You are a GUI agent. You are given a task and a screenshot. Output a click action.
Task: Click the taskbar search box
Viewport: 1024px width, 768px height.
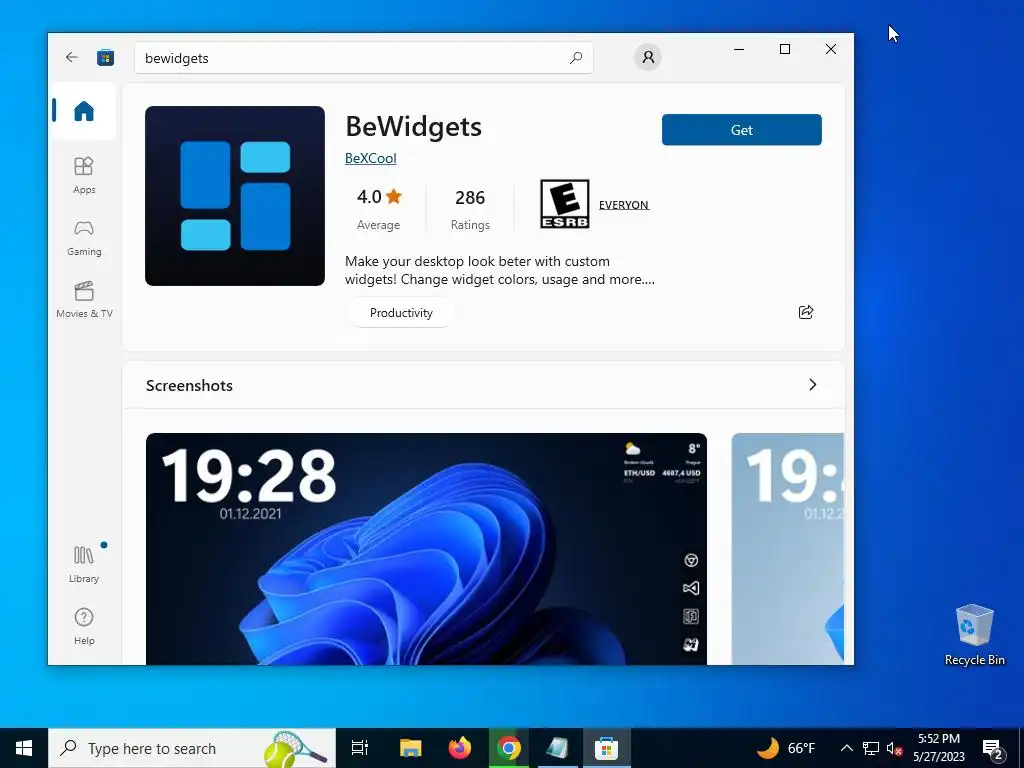[x=192, y=748]
